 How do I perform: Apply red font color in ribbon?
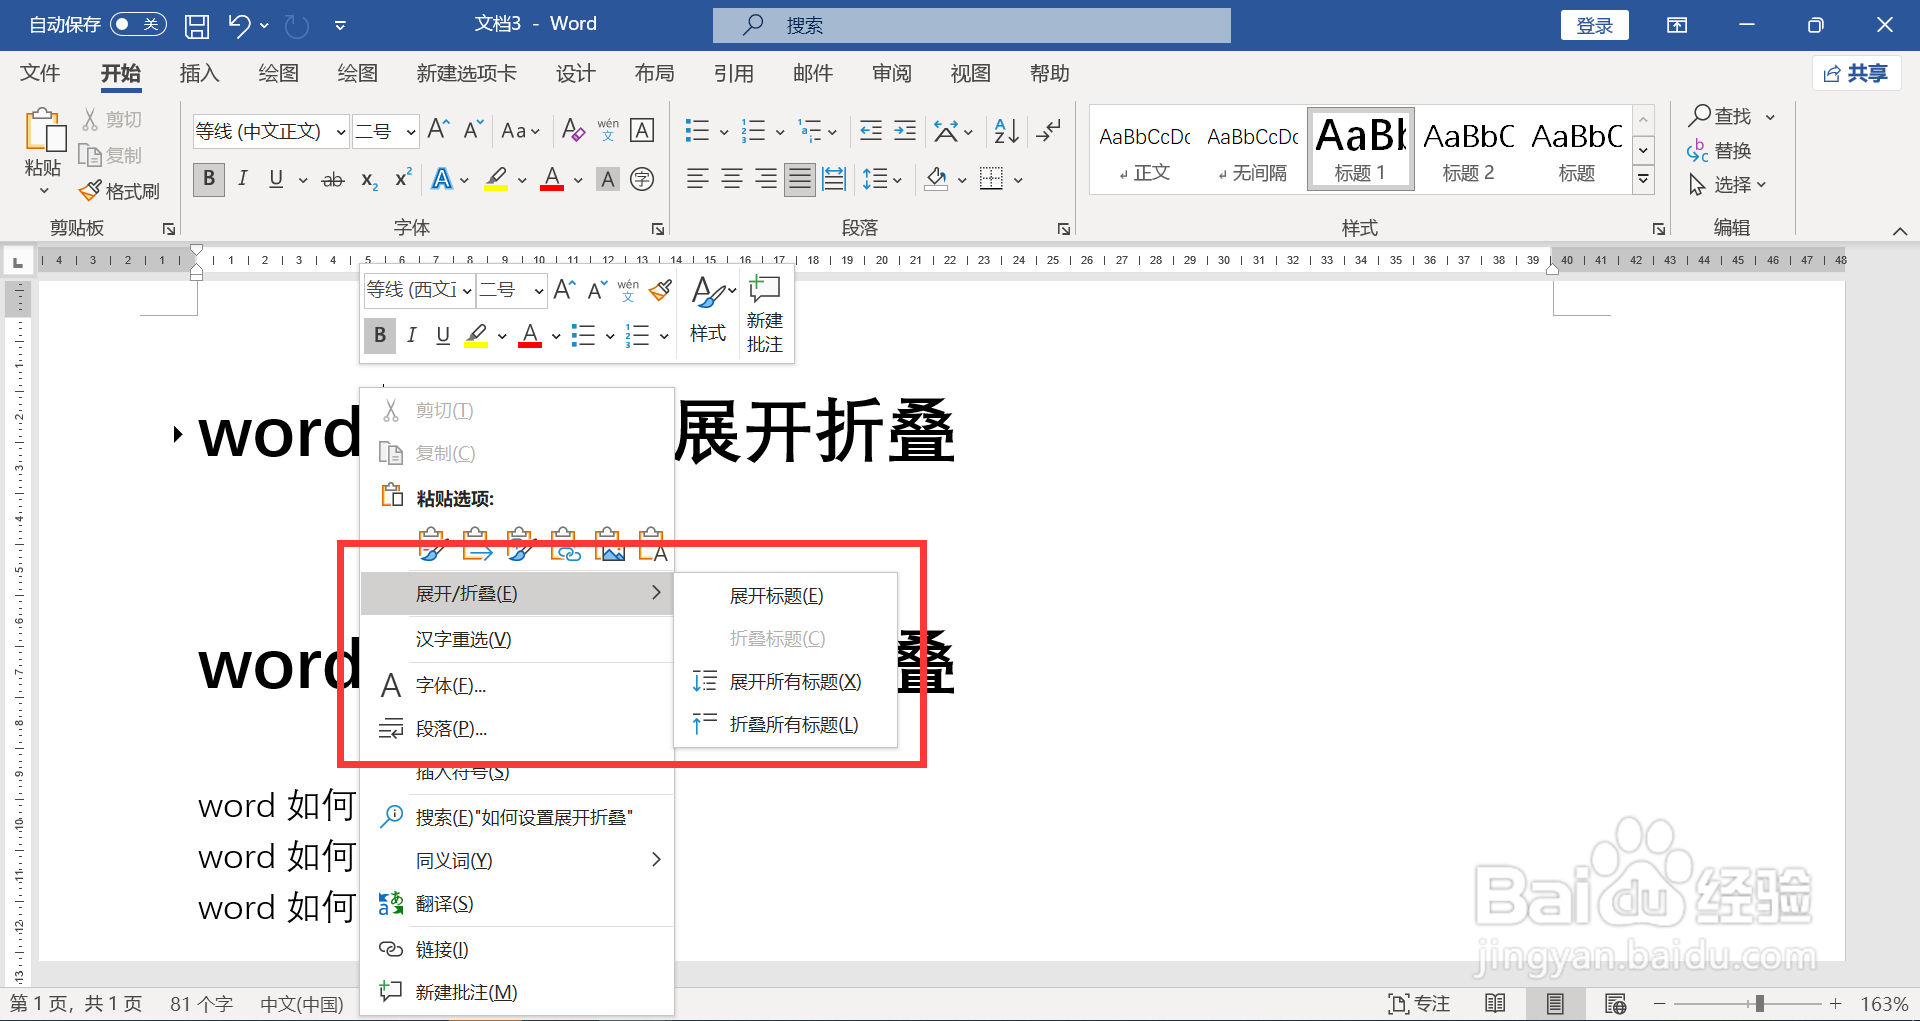(x=552, y=179)
